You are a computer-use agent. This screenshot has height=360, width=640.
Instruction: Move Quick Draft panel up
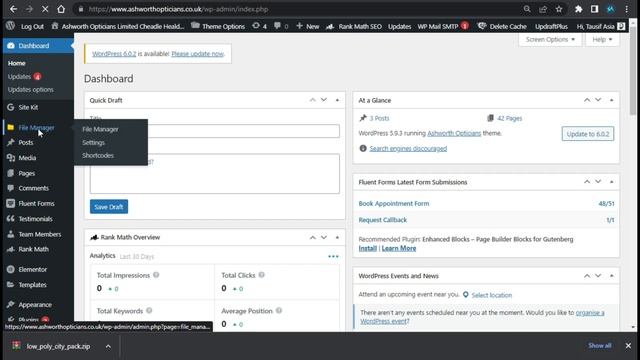click(313, 100)
